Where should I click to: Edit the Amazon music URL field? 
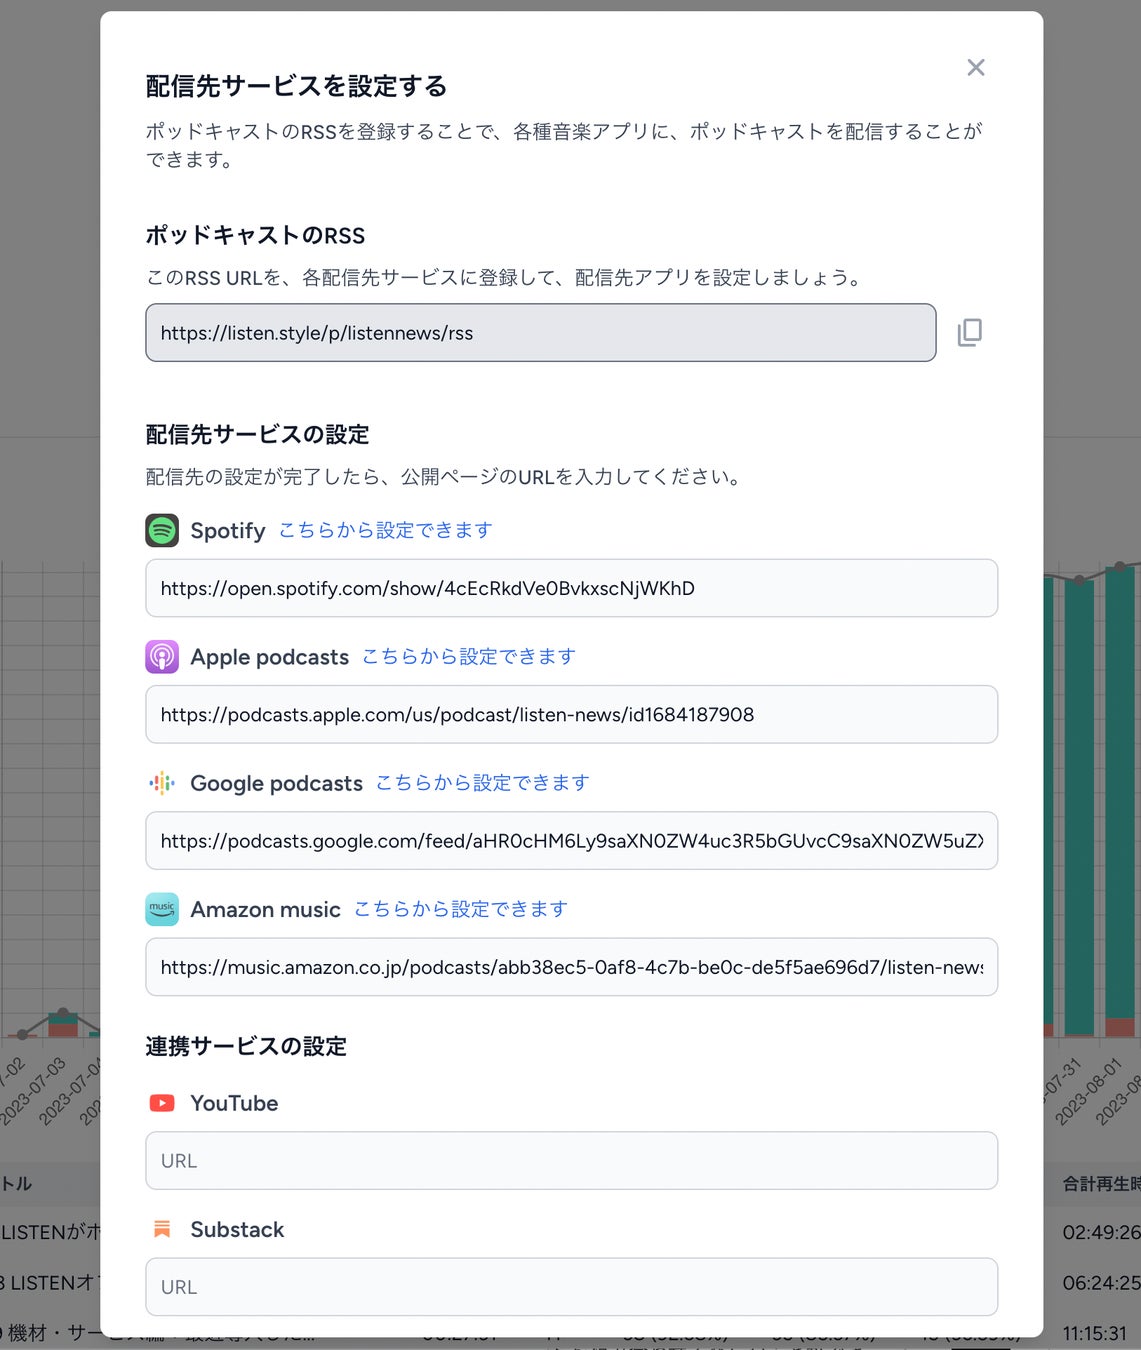[x=572, y=967]
